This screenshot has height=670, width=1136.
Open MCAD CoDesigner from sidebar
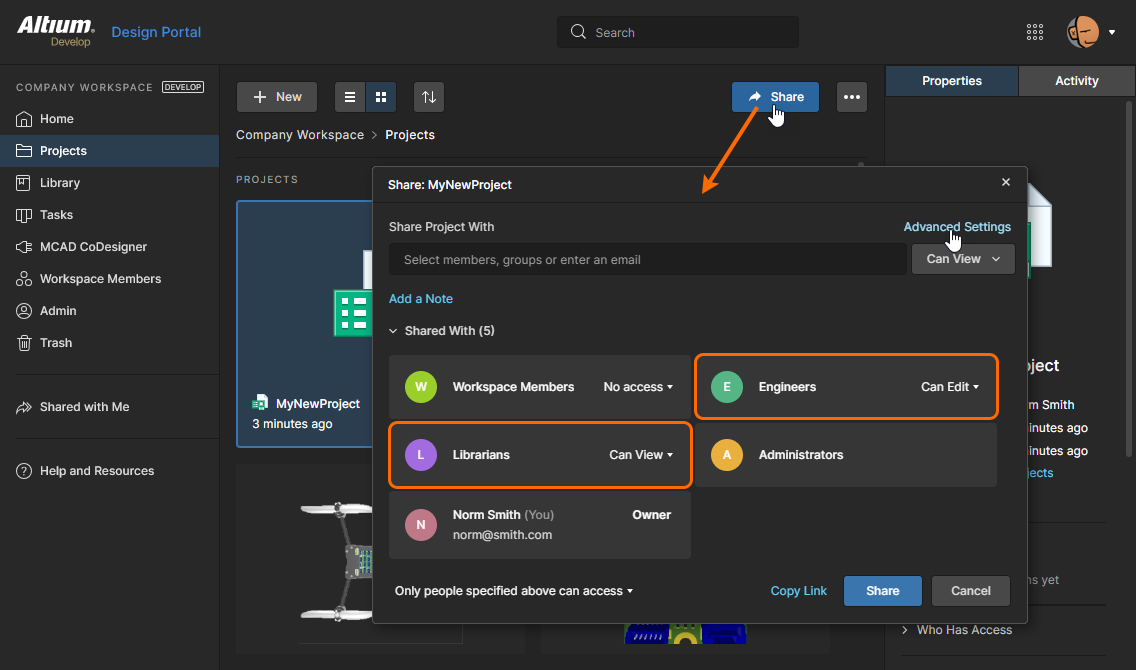pos(93,247)
